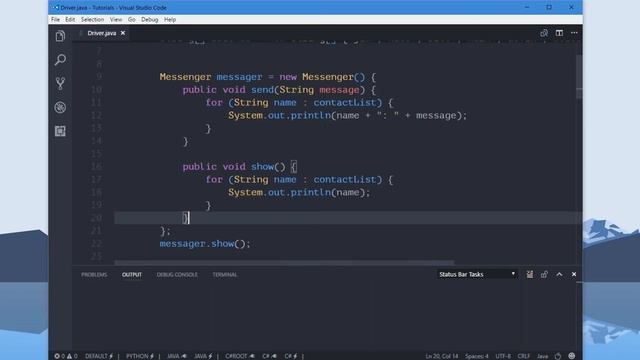Click the vertical scrollbar of the code editor
The width and height of the screenshot is (640, 360).
tap(579, 77)
